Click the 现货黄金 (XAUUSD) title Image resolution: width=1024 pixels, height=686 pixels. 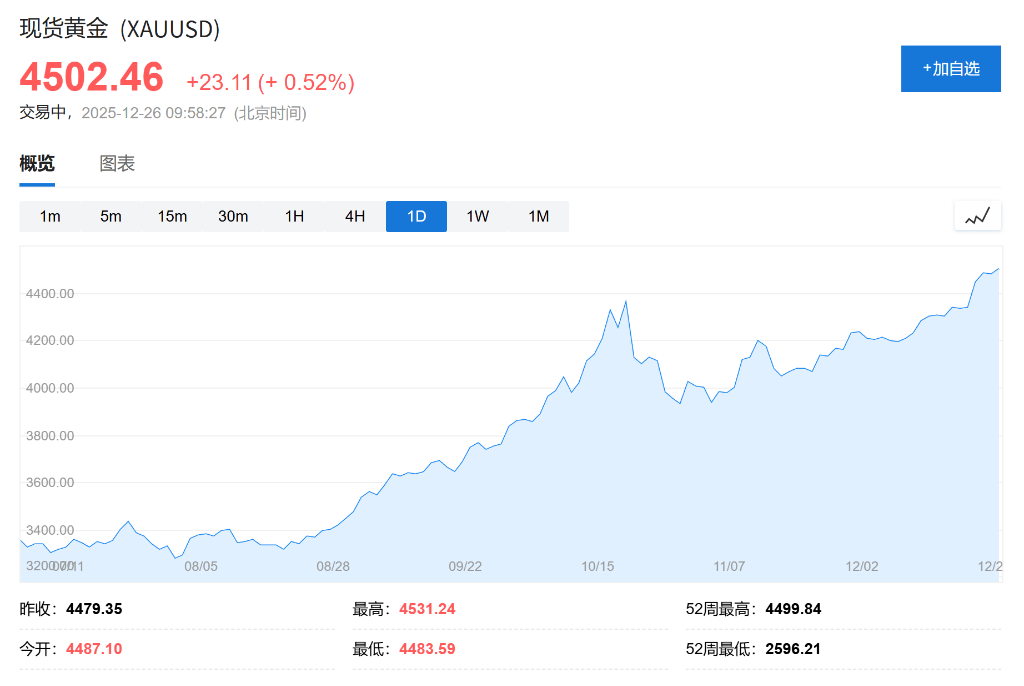pos(120,29)
